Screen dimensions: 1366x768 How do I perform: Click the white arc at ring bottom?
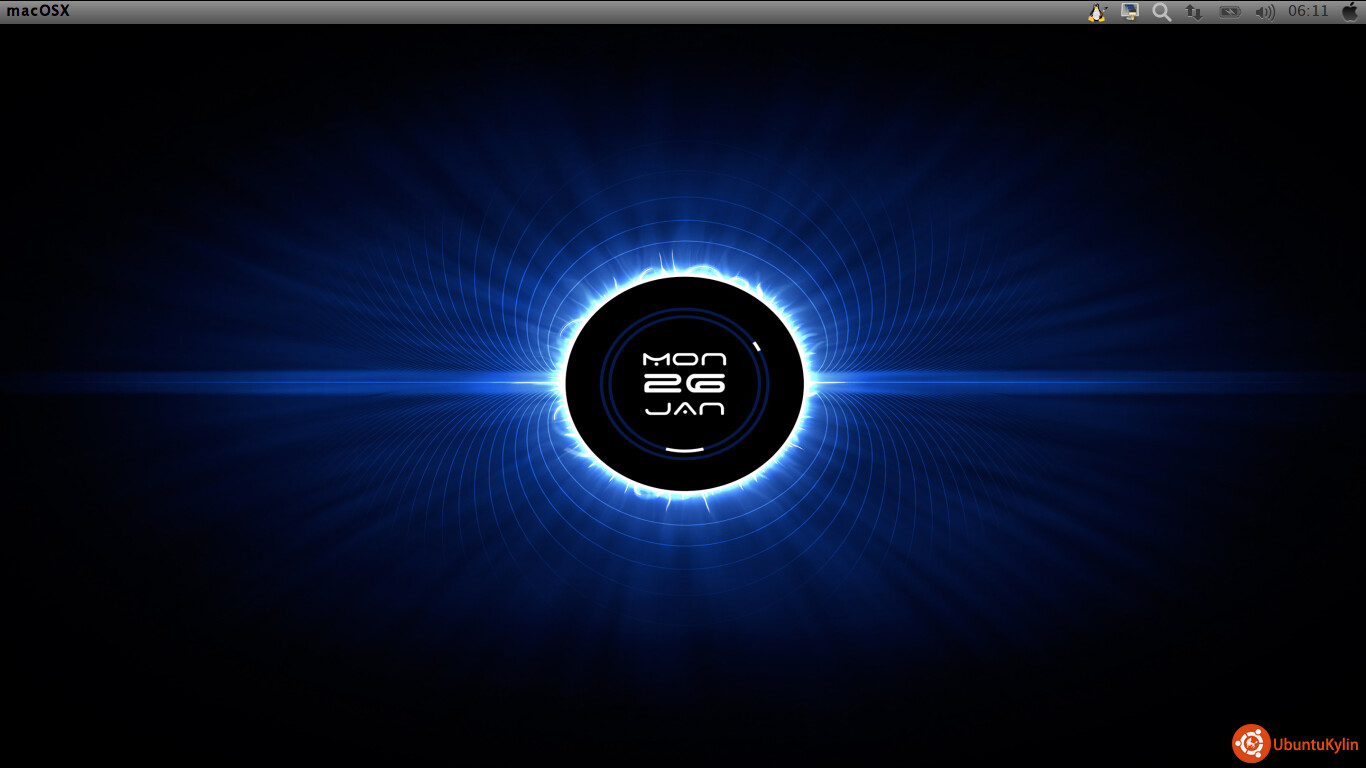pyautogui.click(x=684, y=450)
